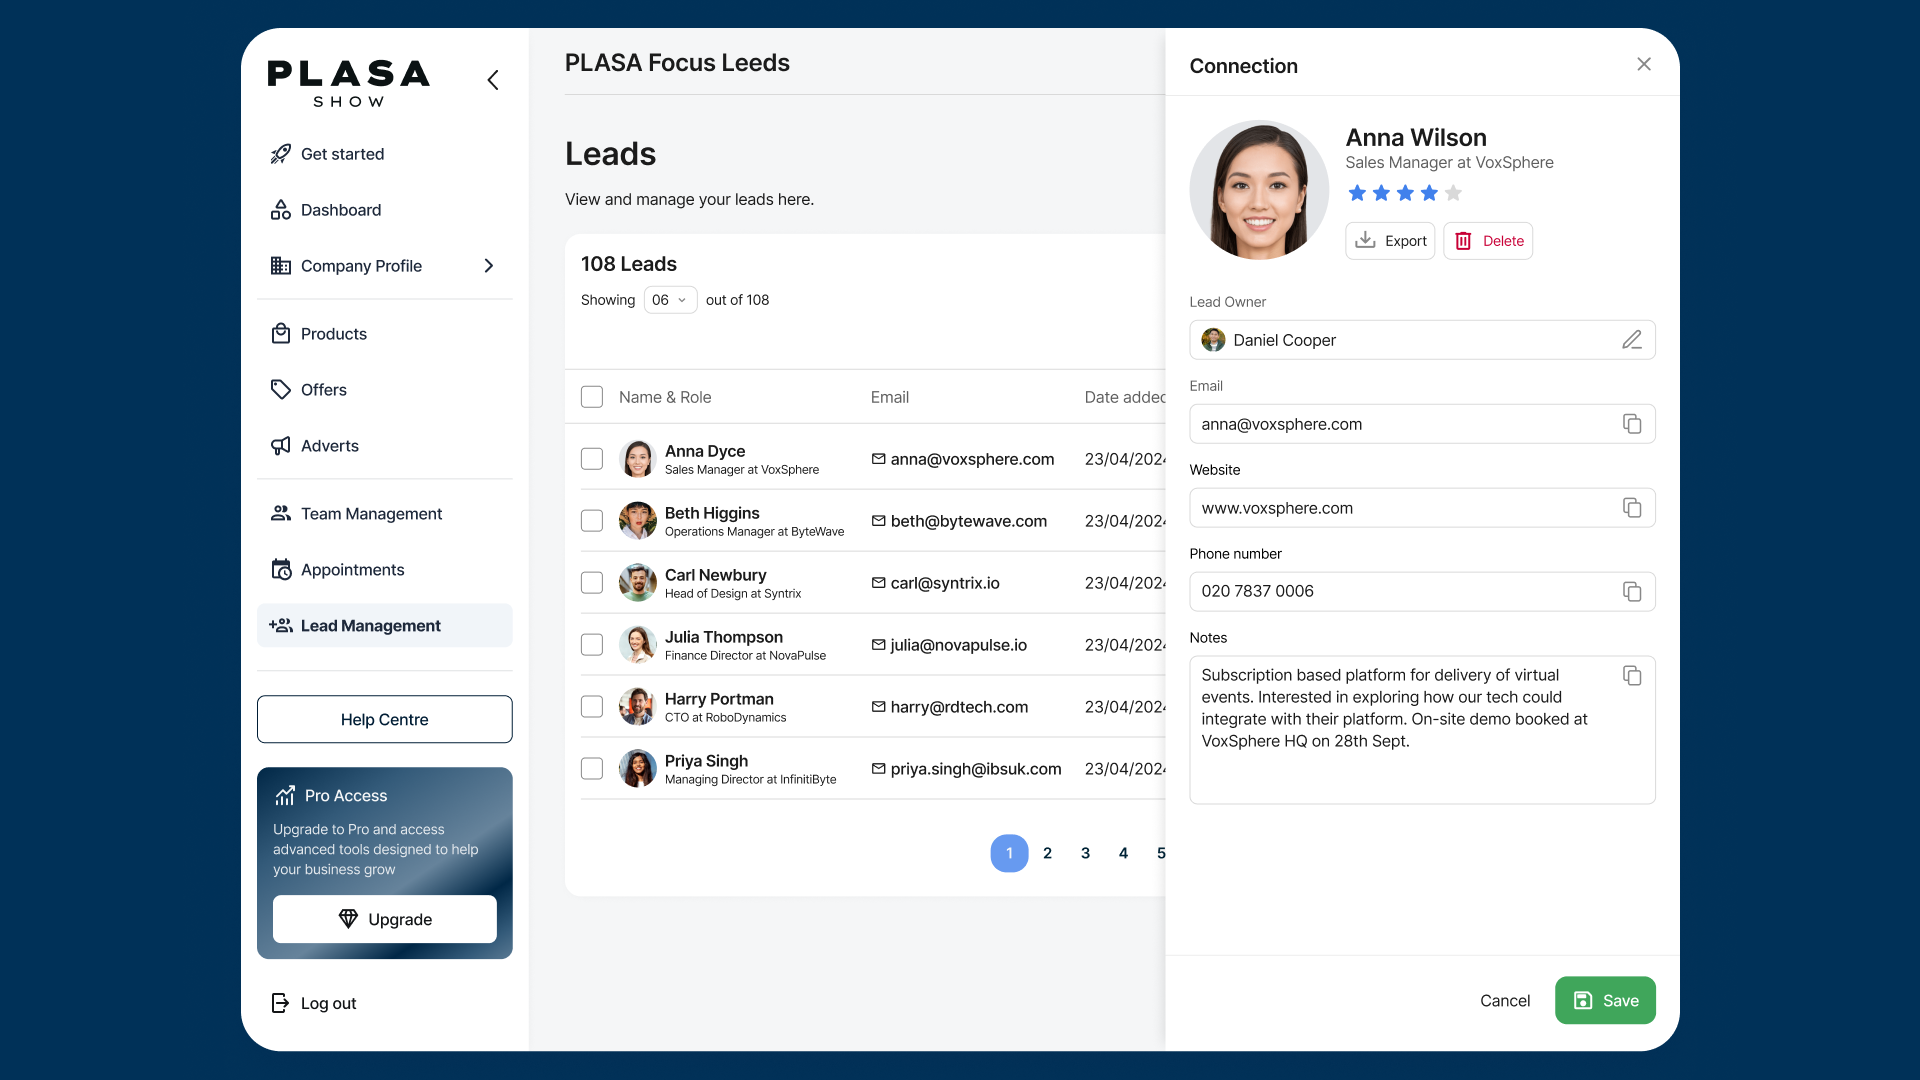
Task: Navigate to Team Management
Action: click(x=371, y=514)
